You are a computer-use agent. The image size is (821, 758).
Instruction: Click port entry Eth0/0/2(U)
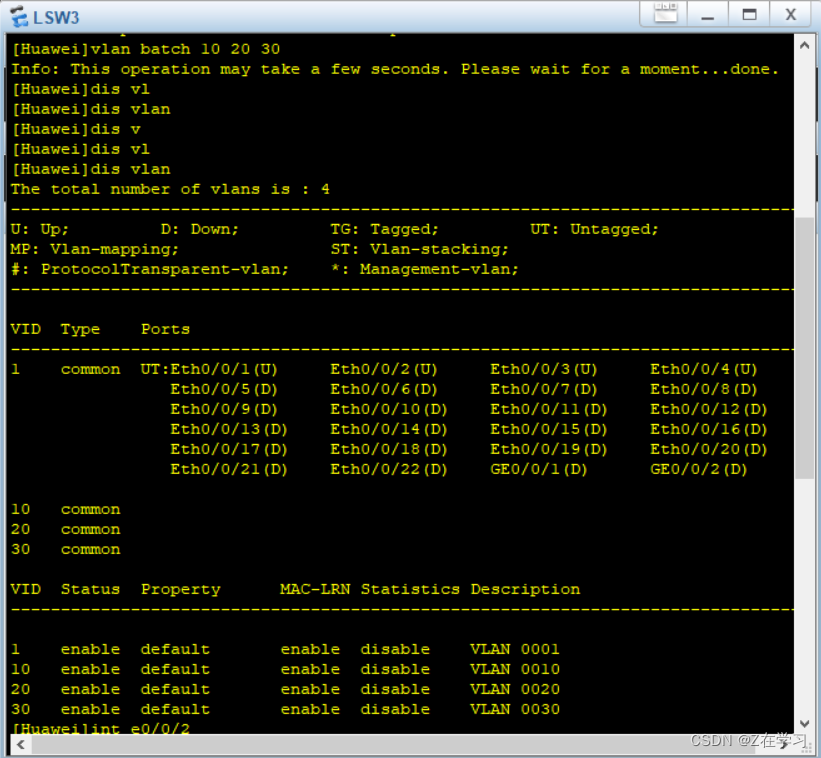point(384,369)
